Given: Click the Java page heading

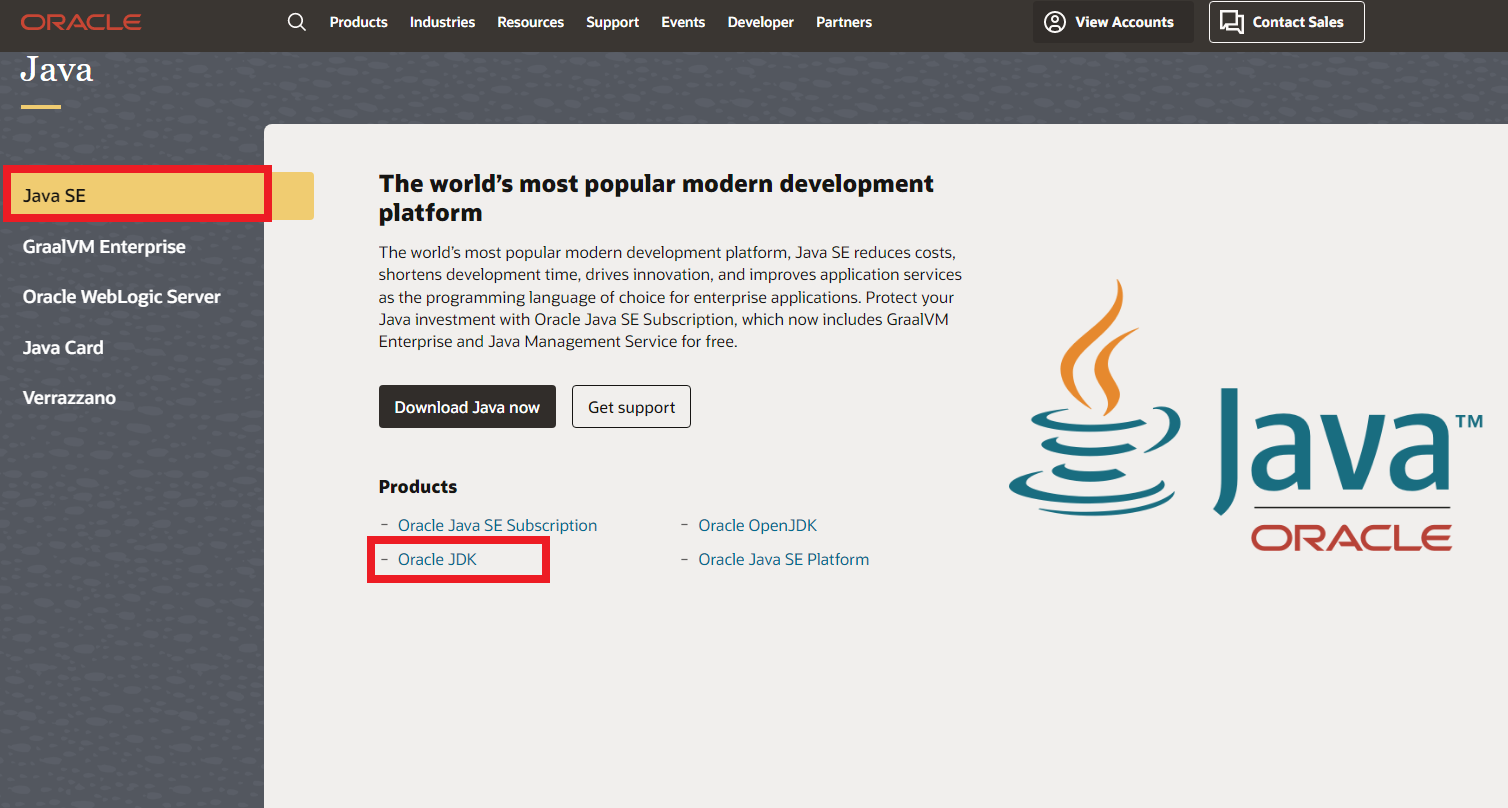Looking at the screenshot, I should (57, 70).
